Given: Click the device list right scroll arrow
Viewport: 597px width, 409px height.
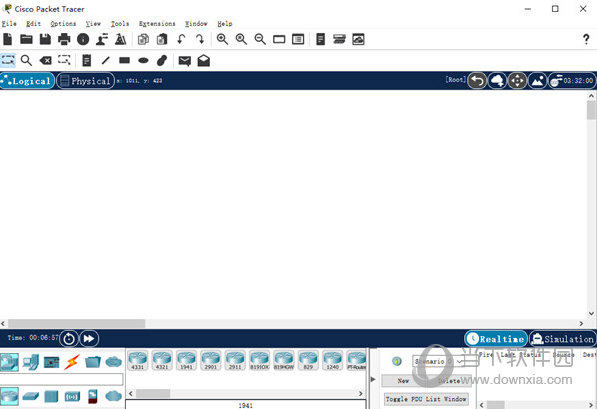Looking at the screenshot, I should (x=361, y=393).
